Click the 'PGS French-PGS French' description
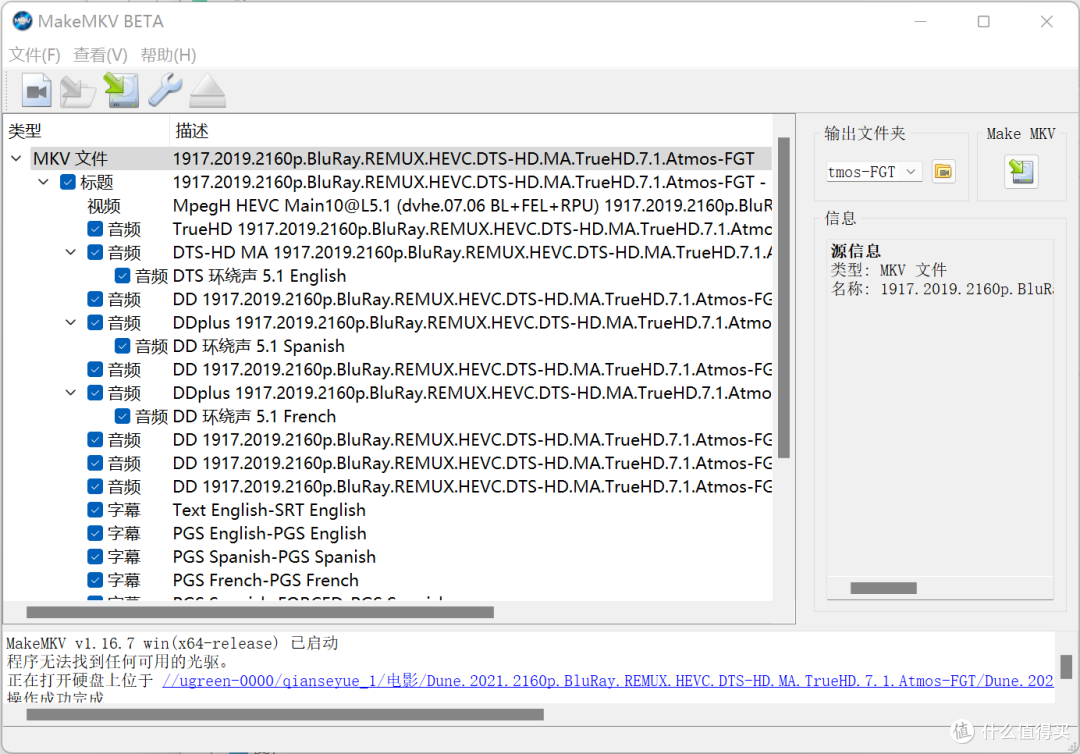This screenshot has height=754, width=1080. [x=266, y=580]
